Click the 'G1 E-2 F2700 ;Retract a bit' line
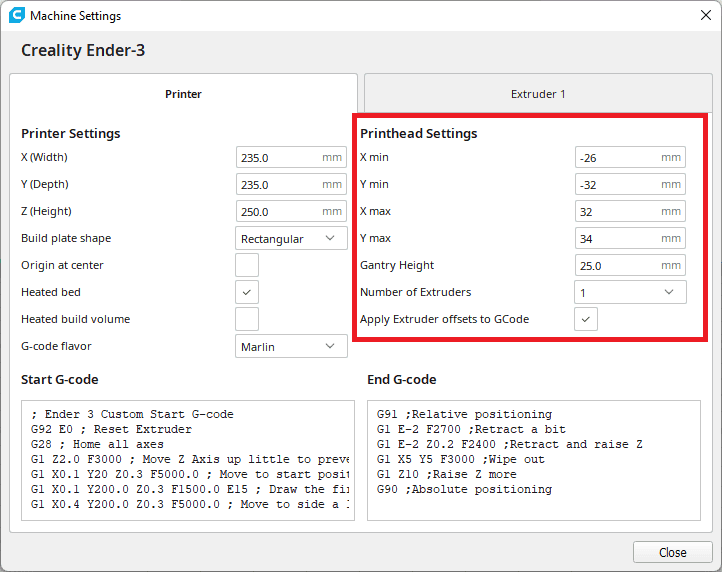 click(x=471, y=429)
